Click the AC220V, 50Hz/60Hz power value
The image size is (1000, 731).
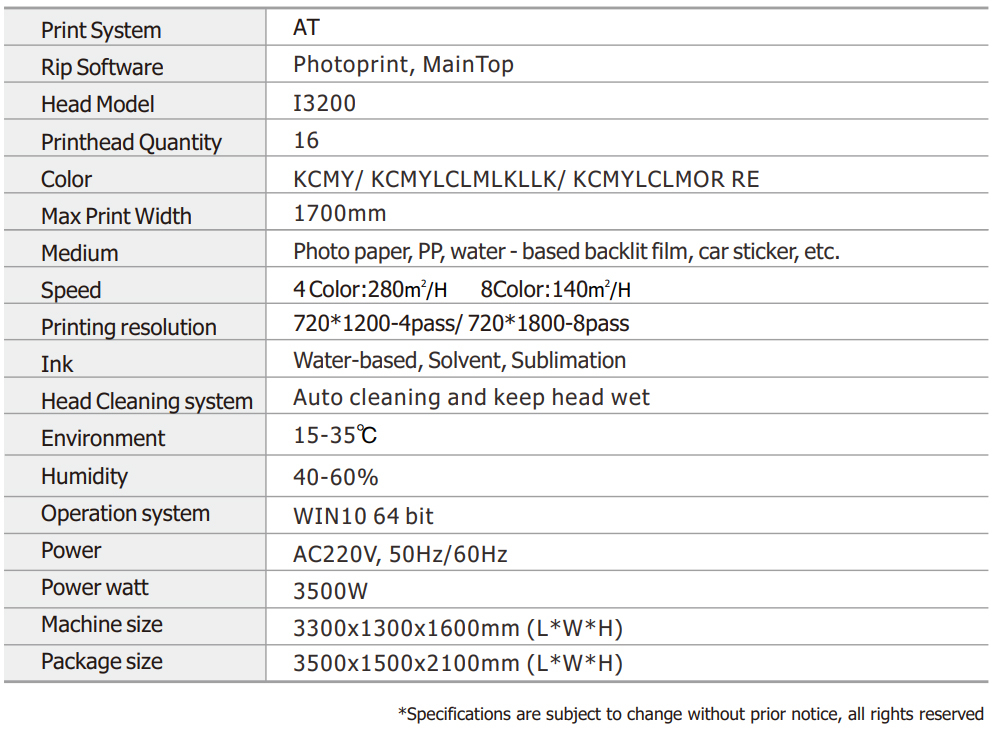[400, 553]
